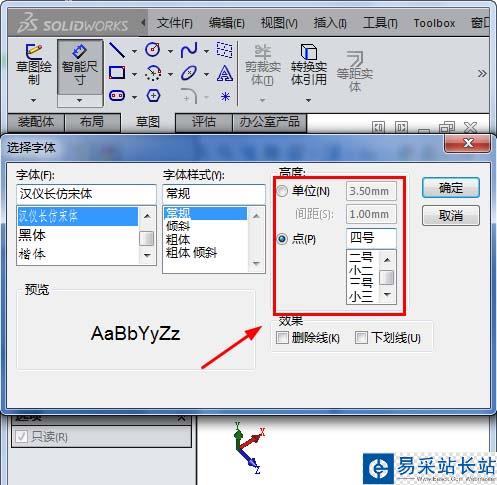Expand the toolbar overflow chevron
Viewport: 497px width, 485px height.
tap(482, 74)
